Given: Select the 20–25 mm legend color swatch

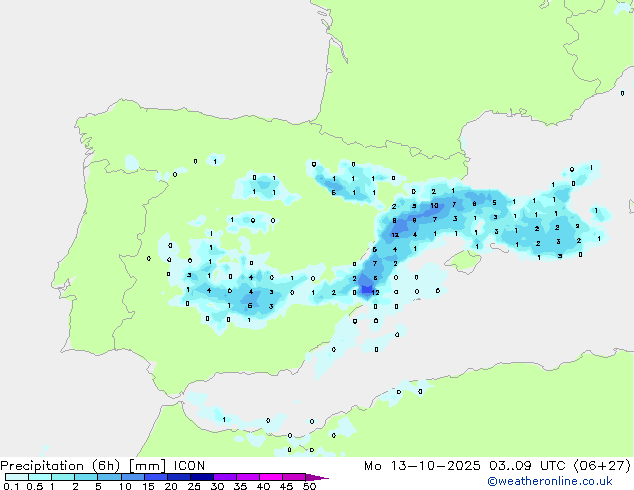Looking at the screenshot, I should tap(179, 477).
